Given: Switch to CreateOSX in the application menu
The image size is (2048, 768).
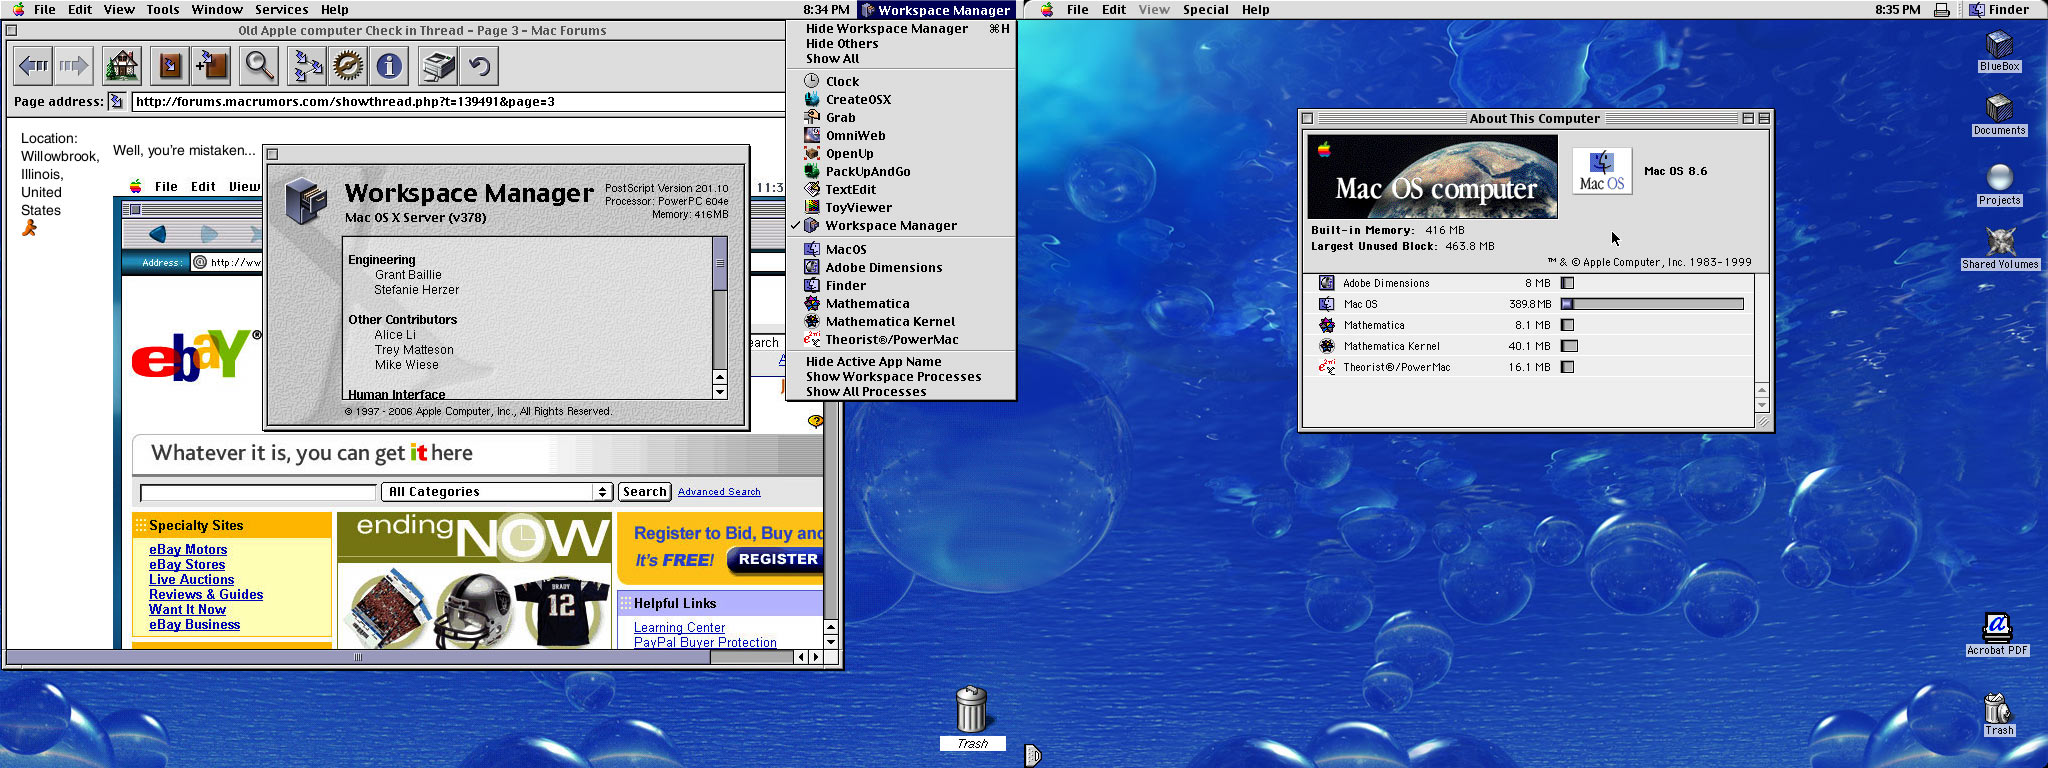Looking at the screenshot, I should (901, 99).
